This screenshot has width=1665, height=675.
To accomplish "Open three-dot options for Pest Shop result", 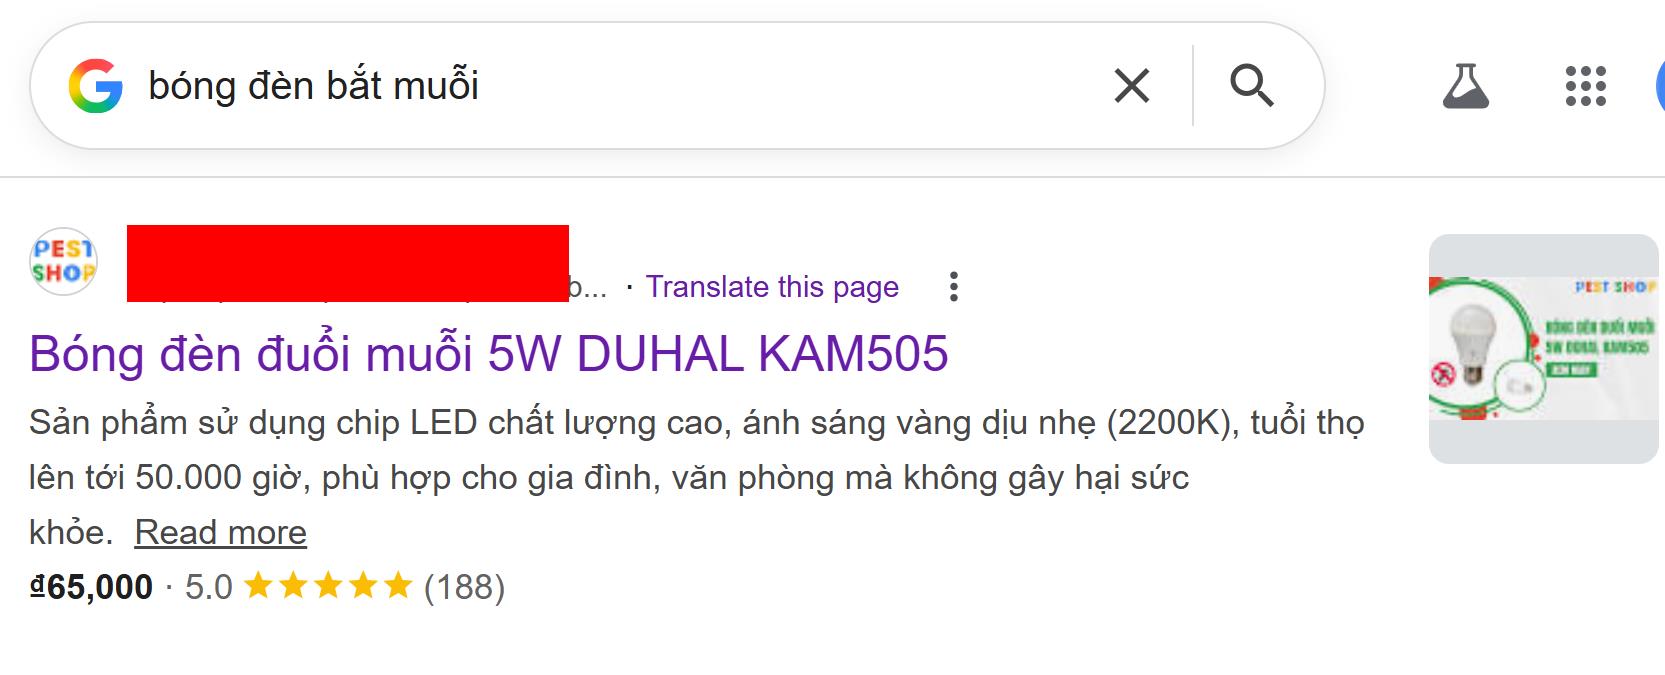I will coord(954,287).
